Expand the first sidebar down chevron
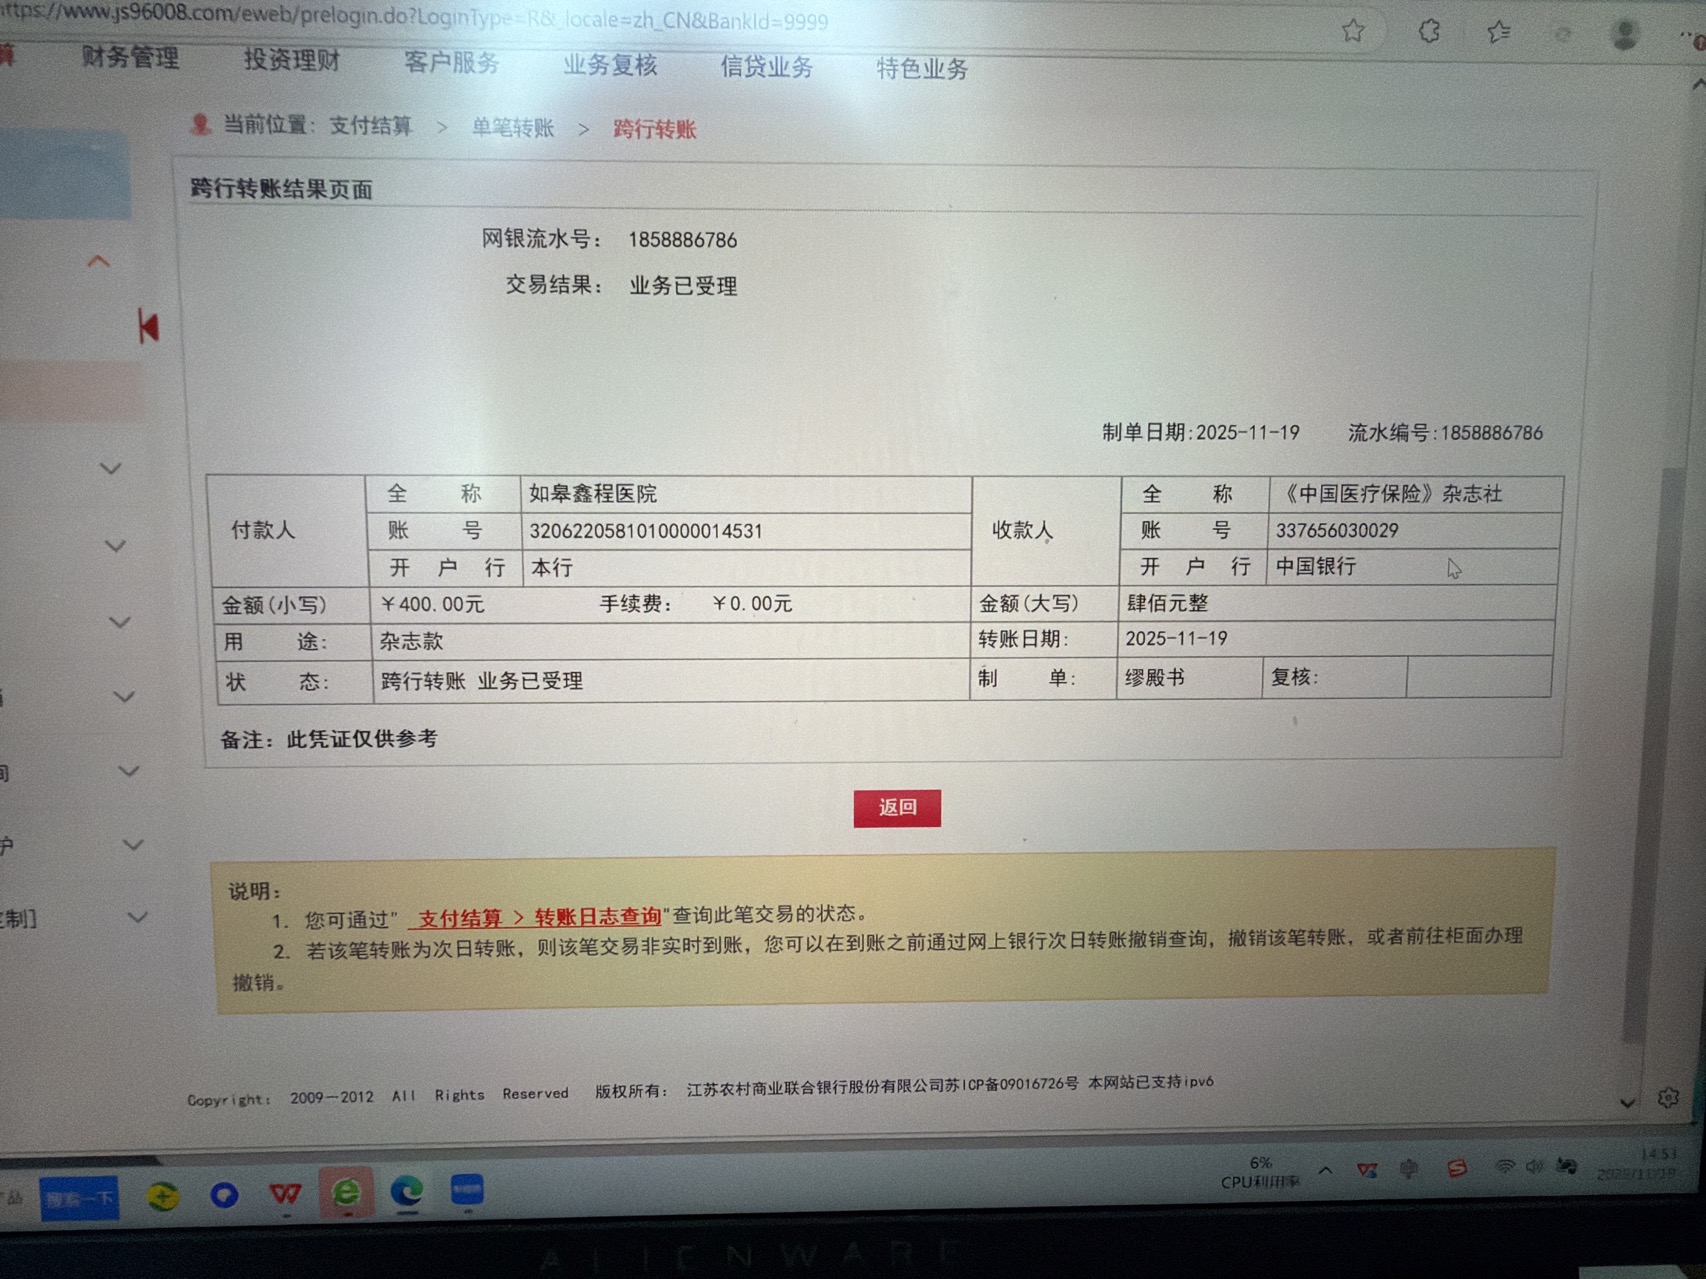The image size is (1706, 1279). pyautogui.click(x=111, y=468)
